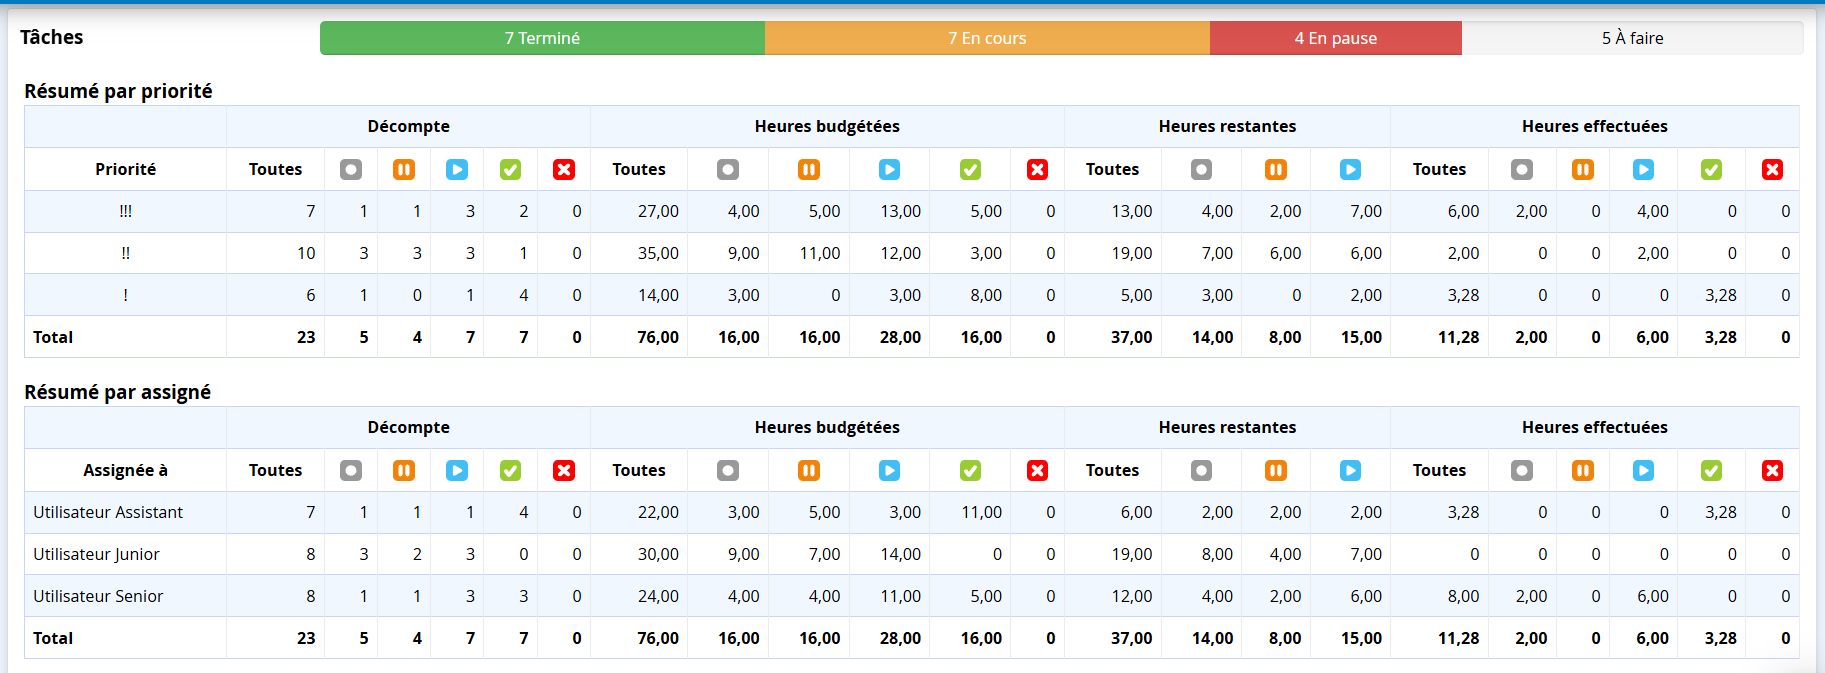Image resolution: width=1825 pixels, height=673 pixels.
Task: Click the 'Résumé par assigné' heading
Action: pos(117,392)
